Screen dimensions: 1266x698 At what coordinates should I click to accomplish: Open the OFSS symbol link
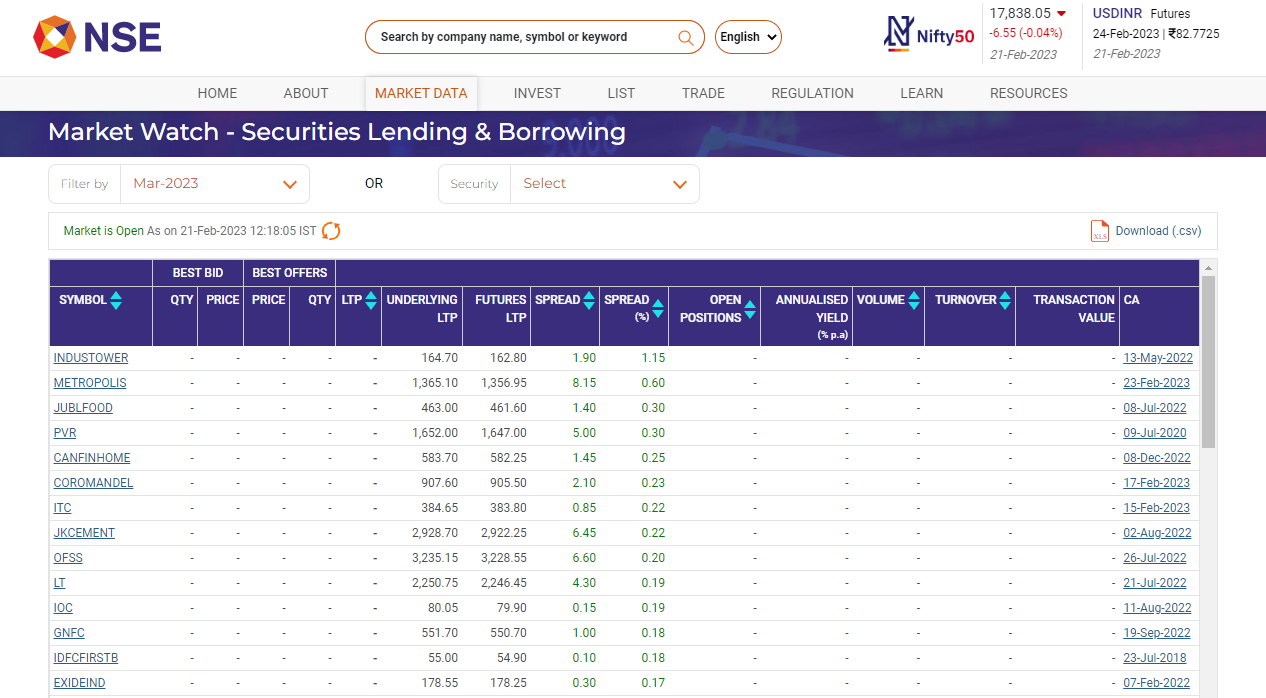(x=67, y=558)
